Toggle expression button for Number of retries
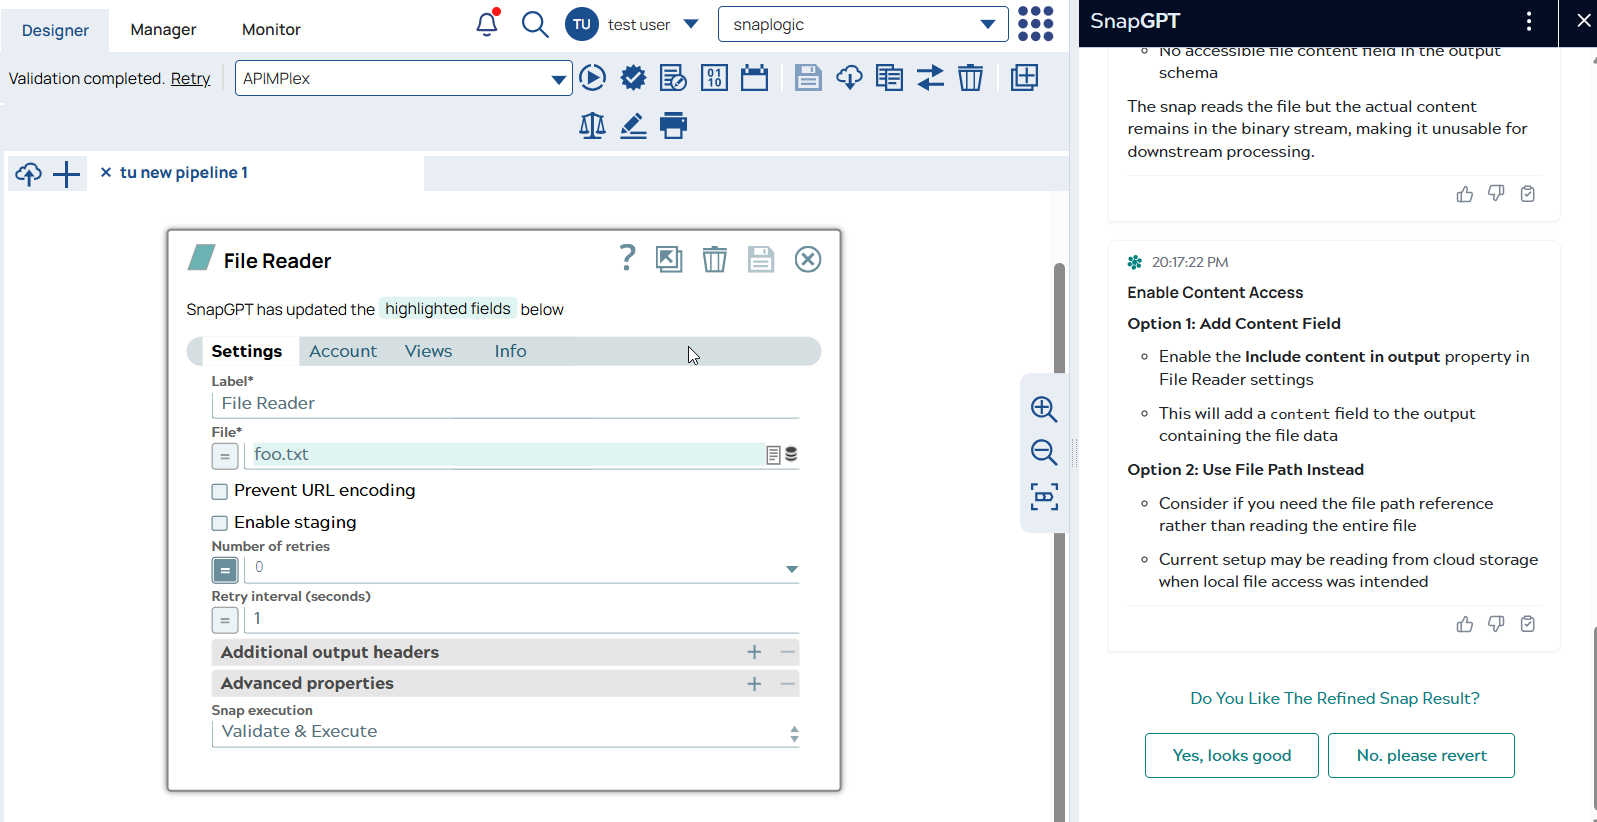Image resolution: width=1597 pixels, height=822 pixels. pos(225,570)
